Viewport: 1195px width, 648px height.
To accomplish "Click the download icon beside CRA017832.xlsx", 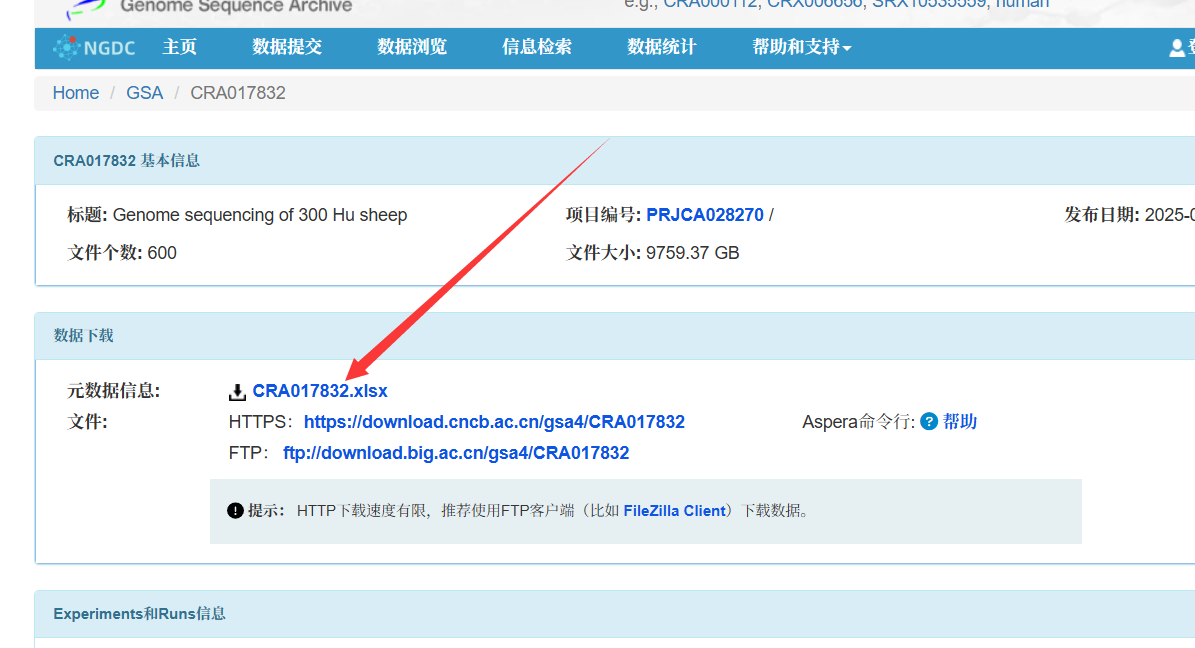I will 237,392.
